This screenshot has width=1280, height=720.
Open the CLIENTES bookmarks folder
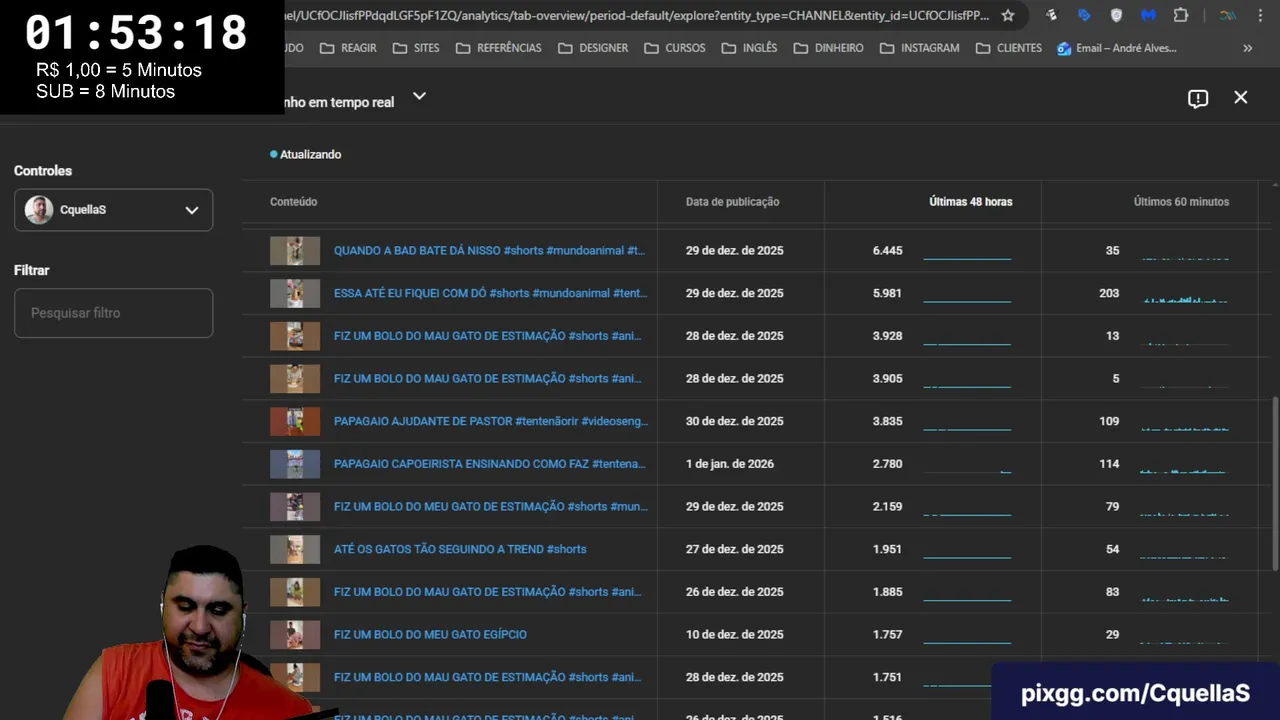pyautogui.click(x=1008, y=48)
